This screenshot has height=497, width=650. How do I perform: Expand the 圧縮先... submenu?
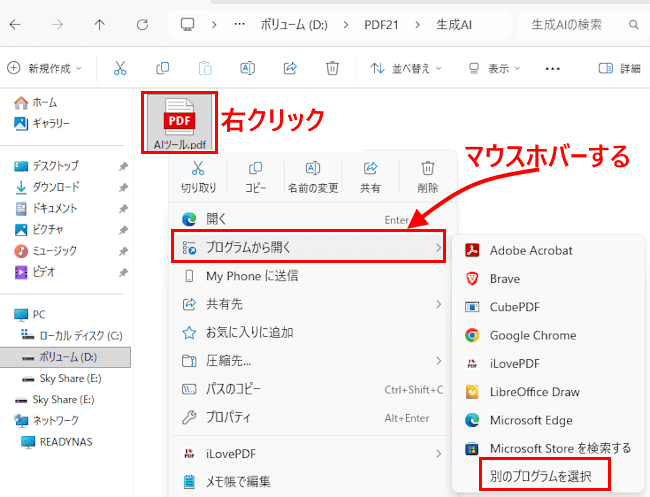click(309, 361)
